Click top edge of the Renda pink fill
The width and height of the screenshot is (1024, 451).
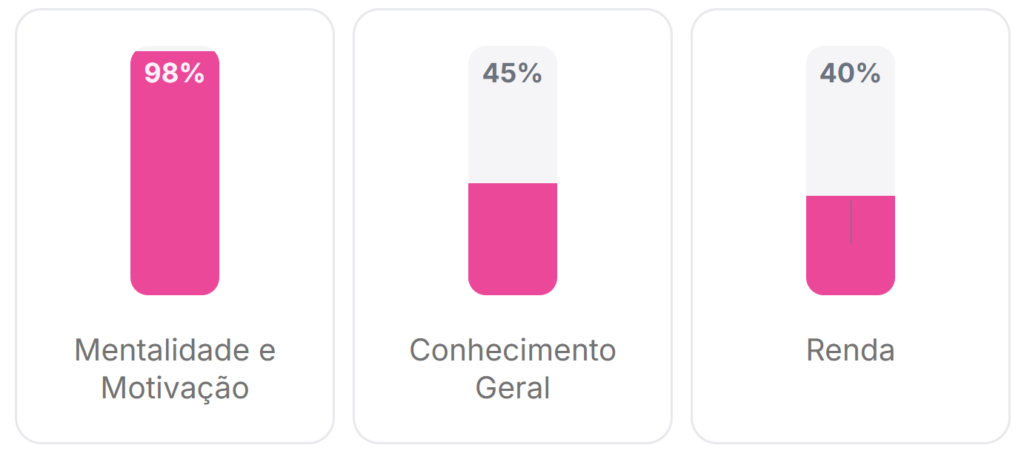[x=850, y=197]
